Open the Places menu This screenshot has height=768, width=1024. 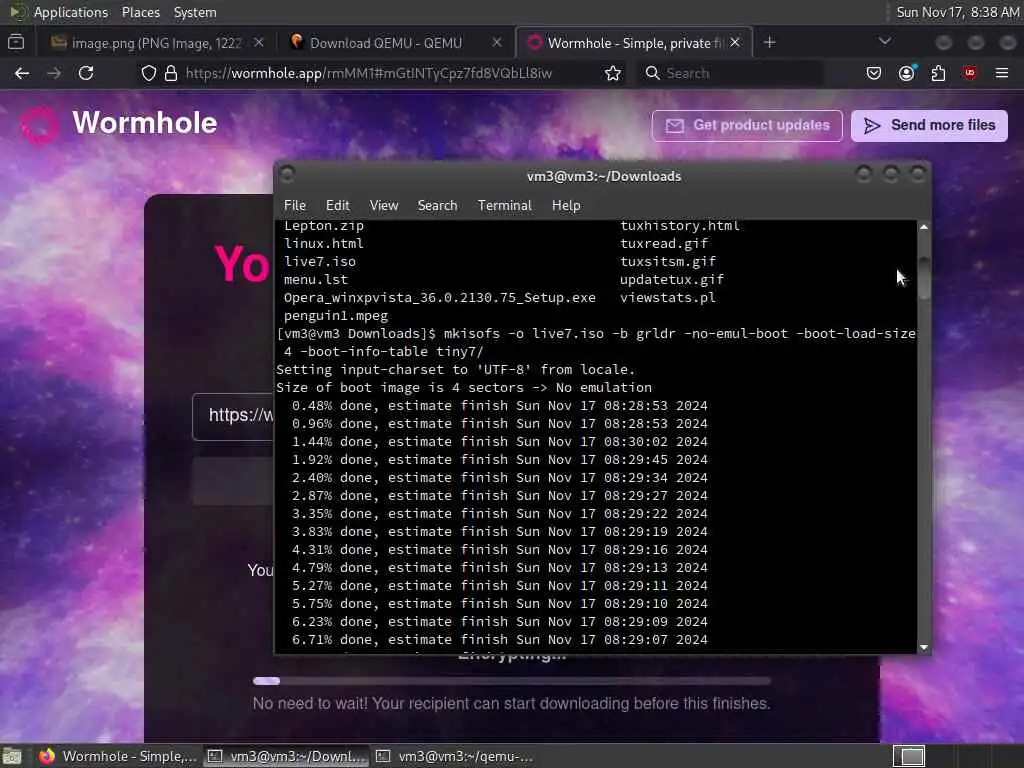[141, 12]
